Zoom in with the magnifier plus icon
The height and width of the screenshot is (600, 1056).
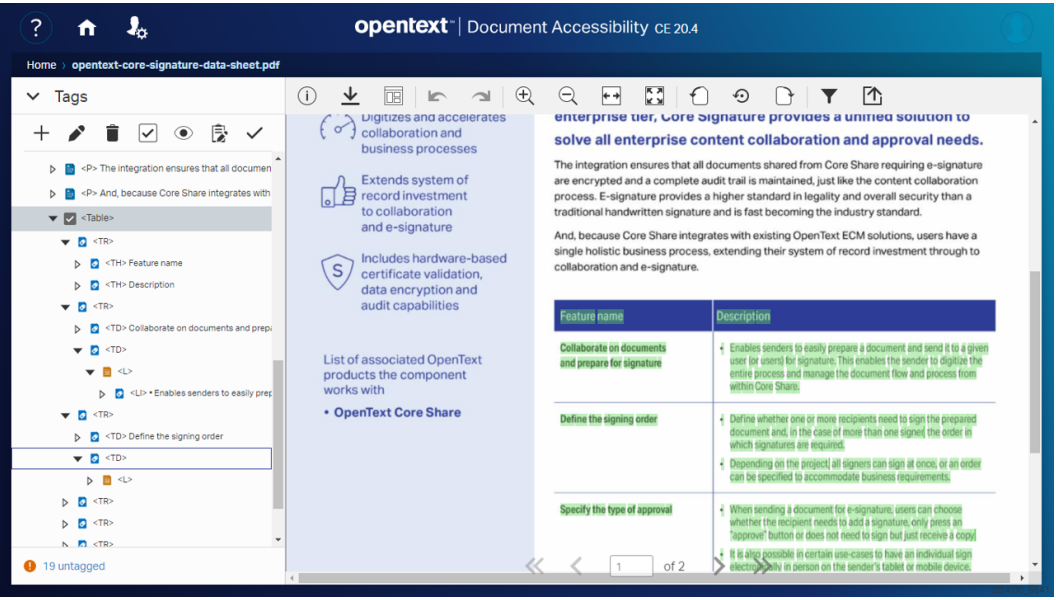coord(524,96)
